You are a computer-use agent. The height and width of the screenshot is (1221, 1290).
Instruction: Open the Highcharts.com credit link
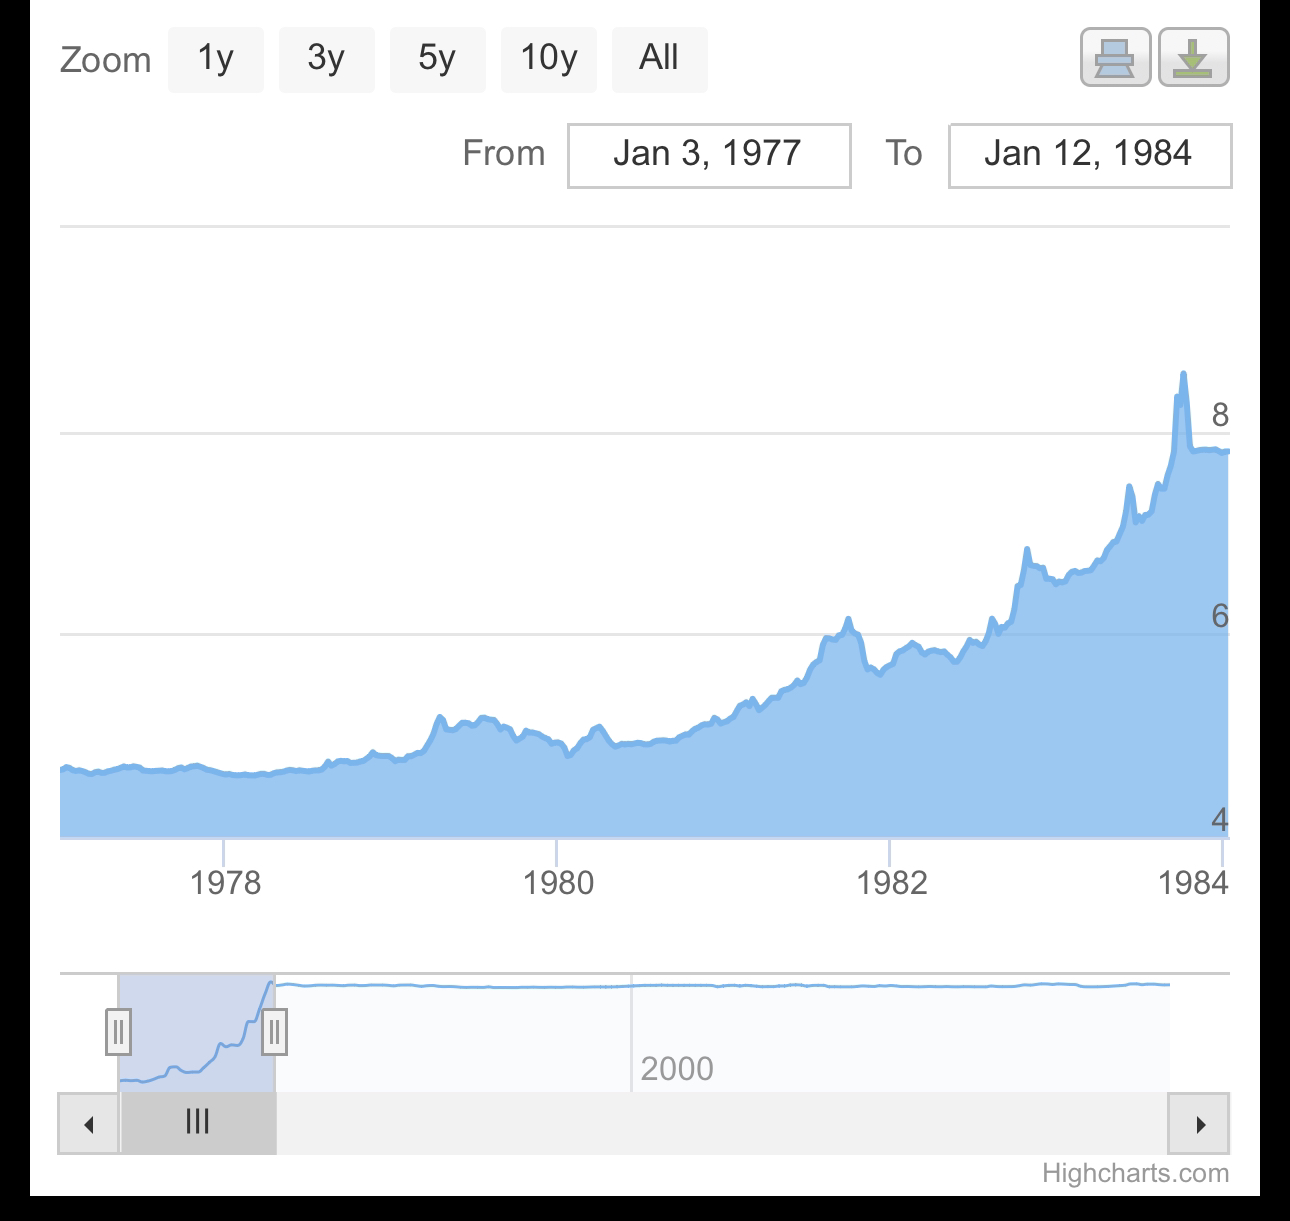coord(1136,1173)
